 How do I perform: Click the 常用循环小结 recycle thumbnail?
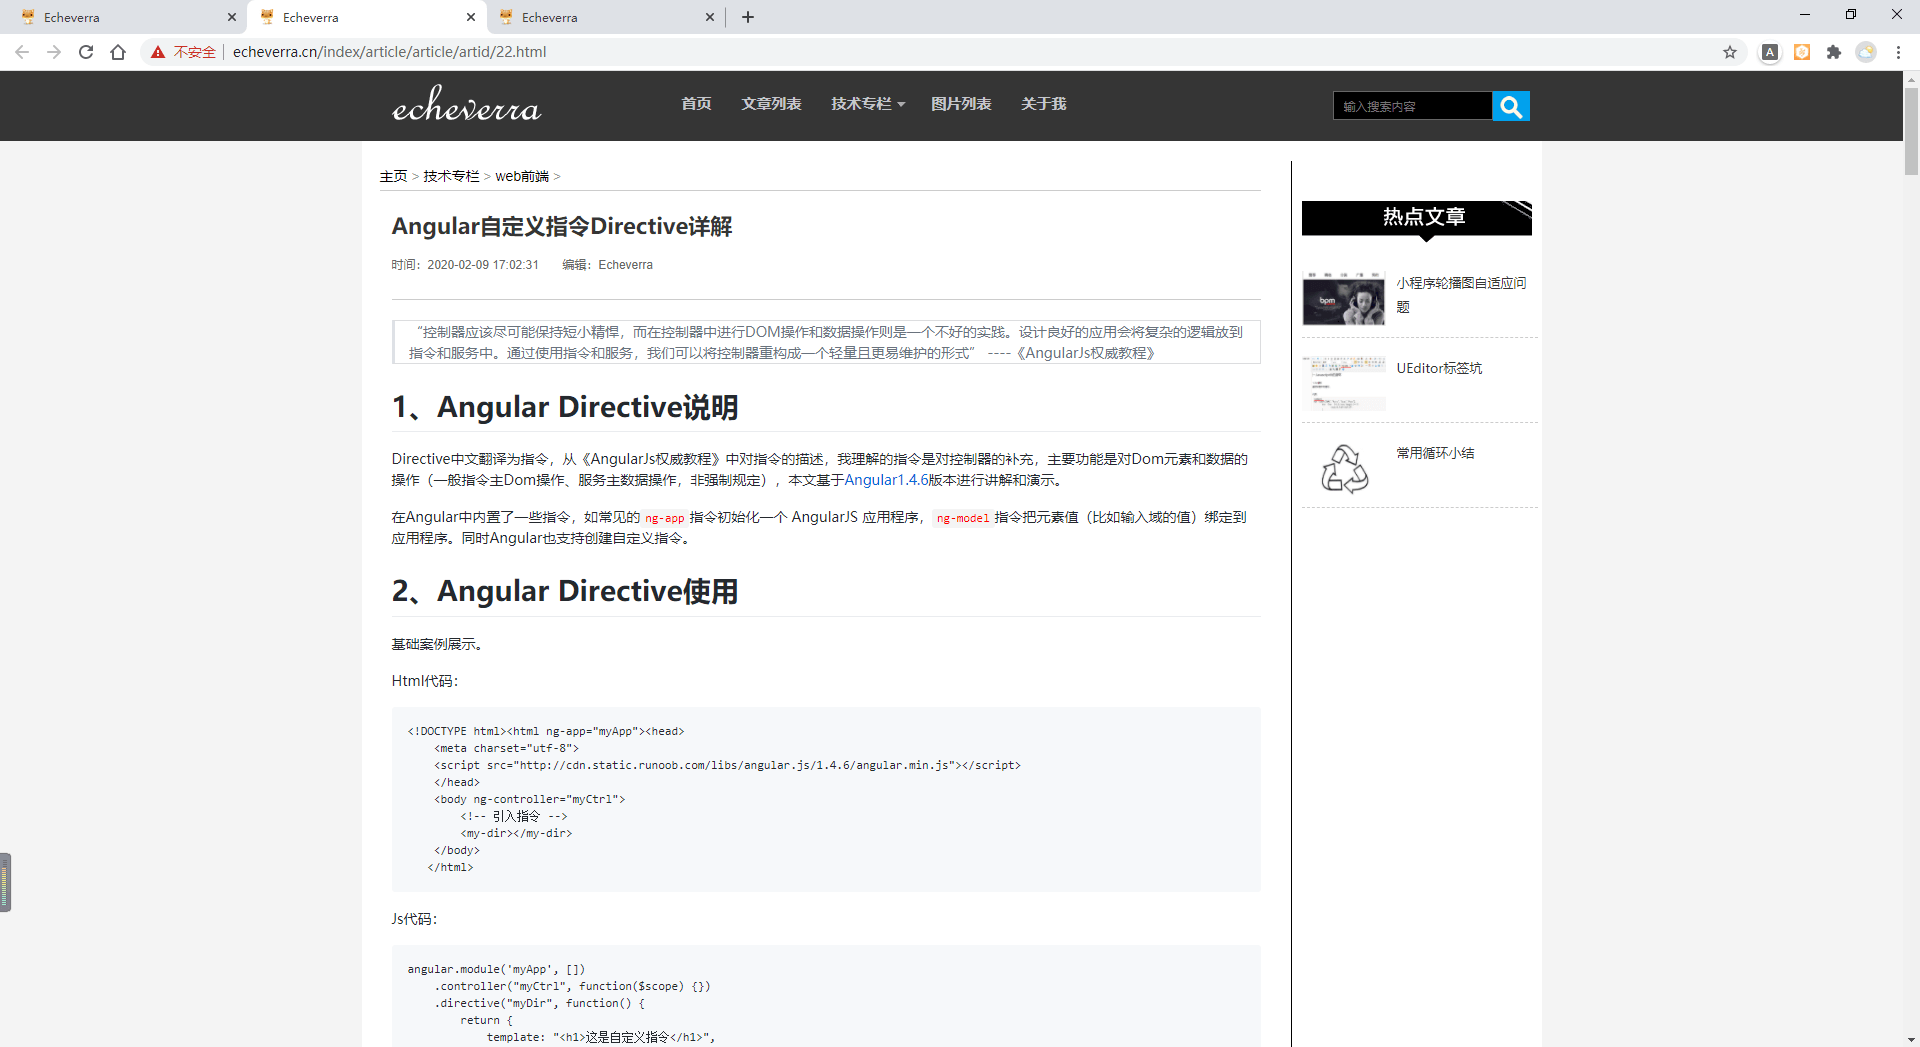pyautogui.click(x=1344, y=469)
